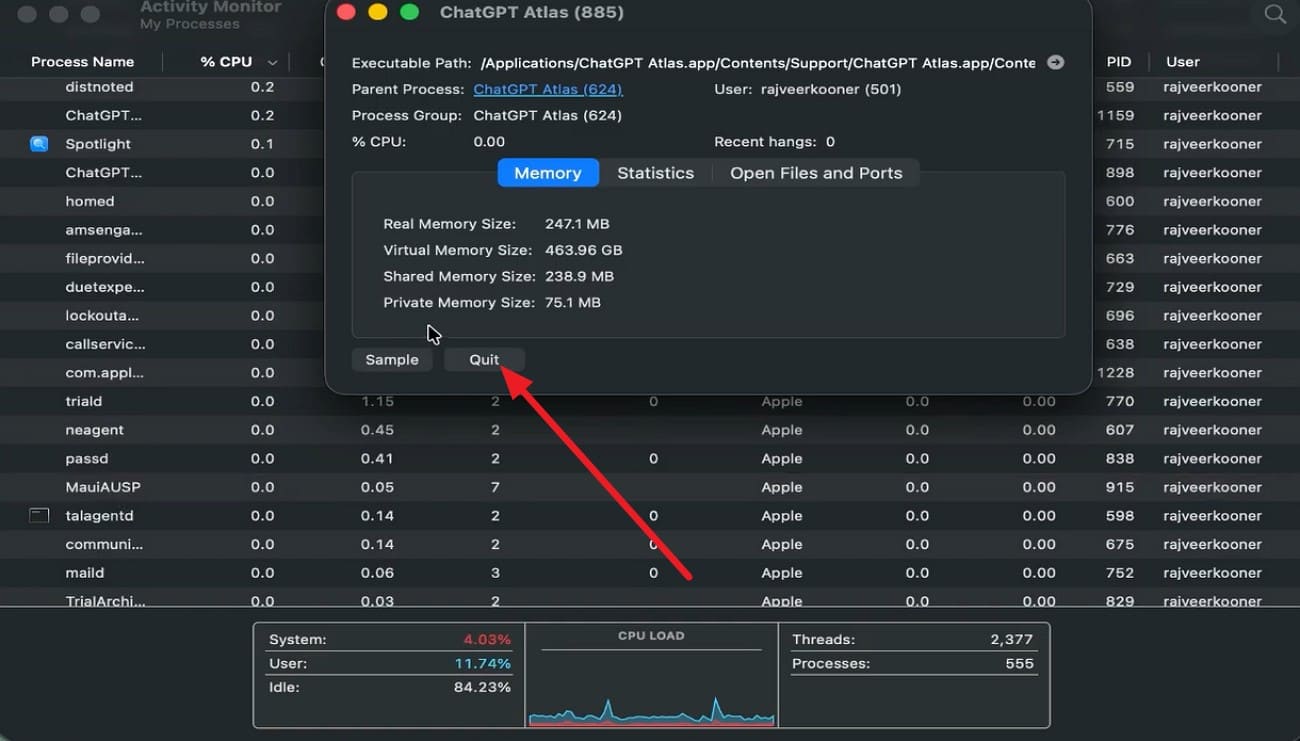
Task: Toggle sort order using % CPU chevron
Action: [x=272, y=62]
